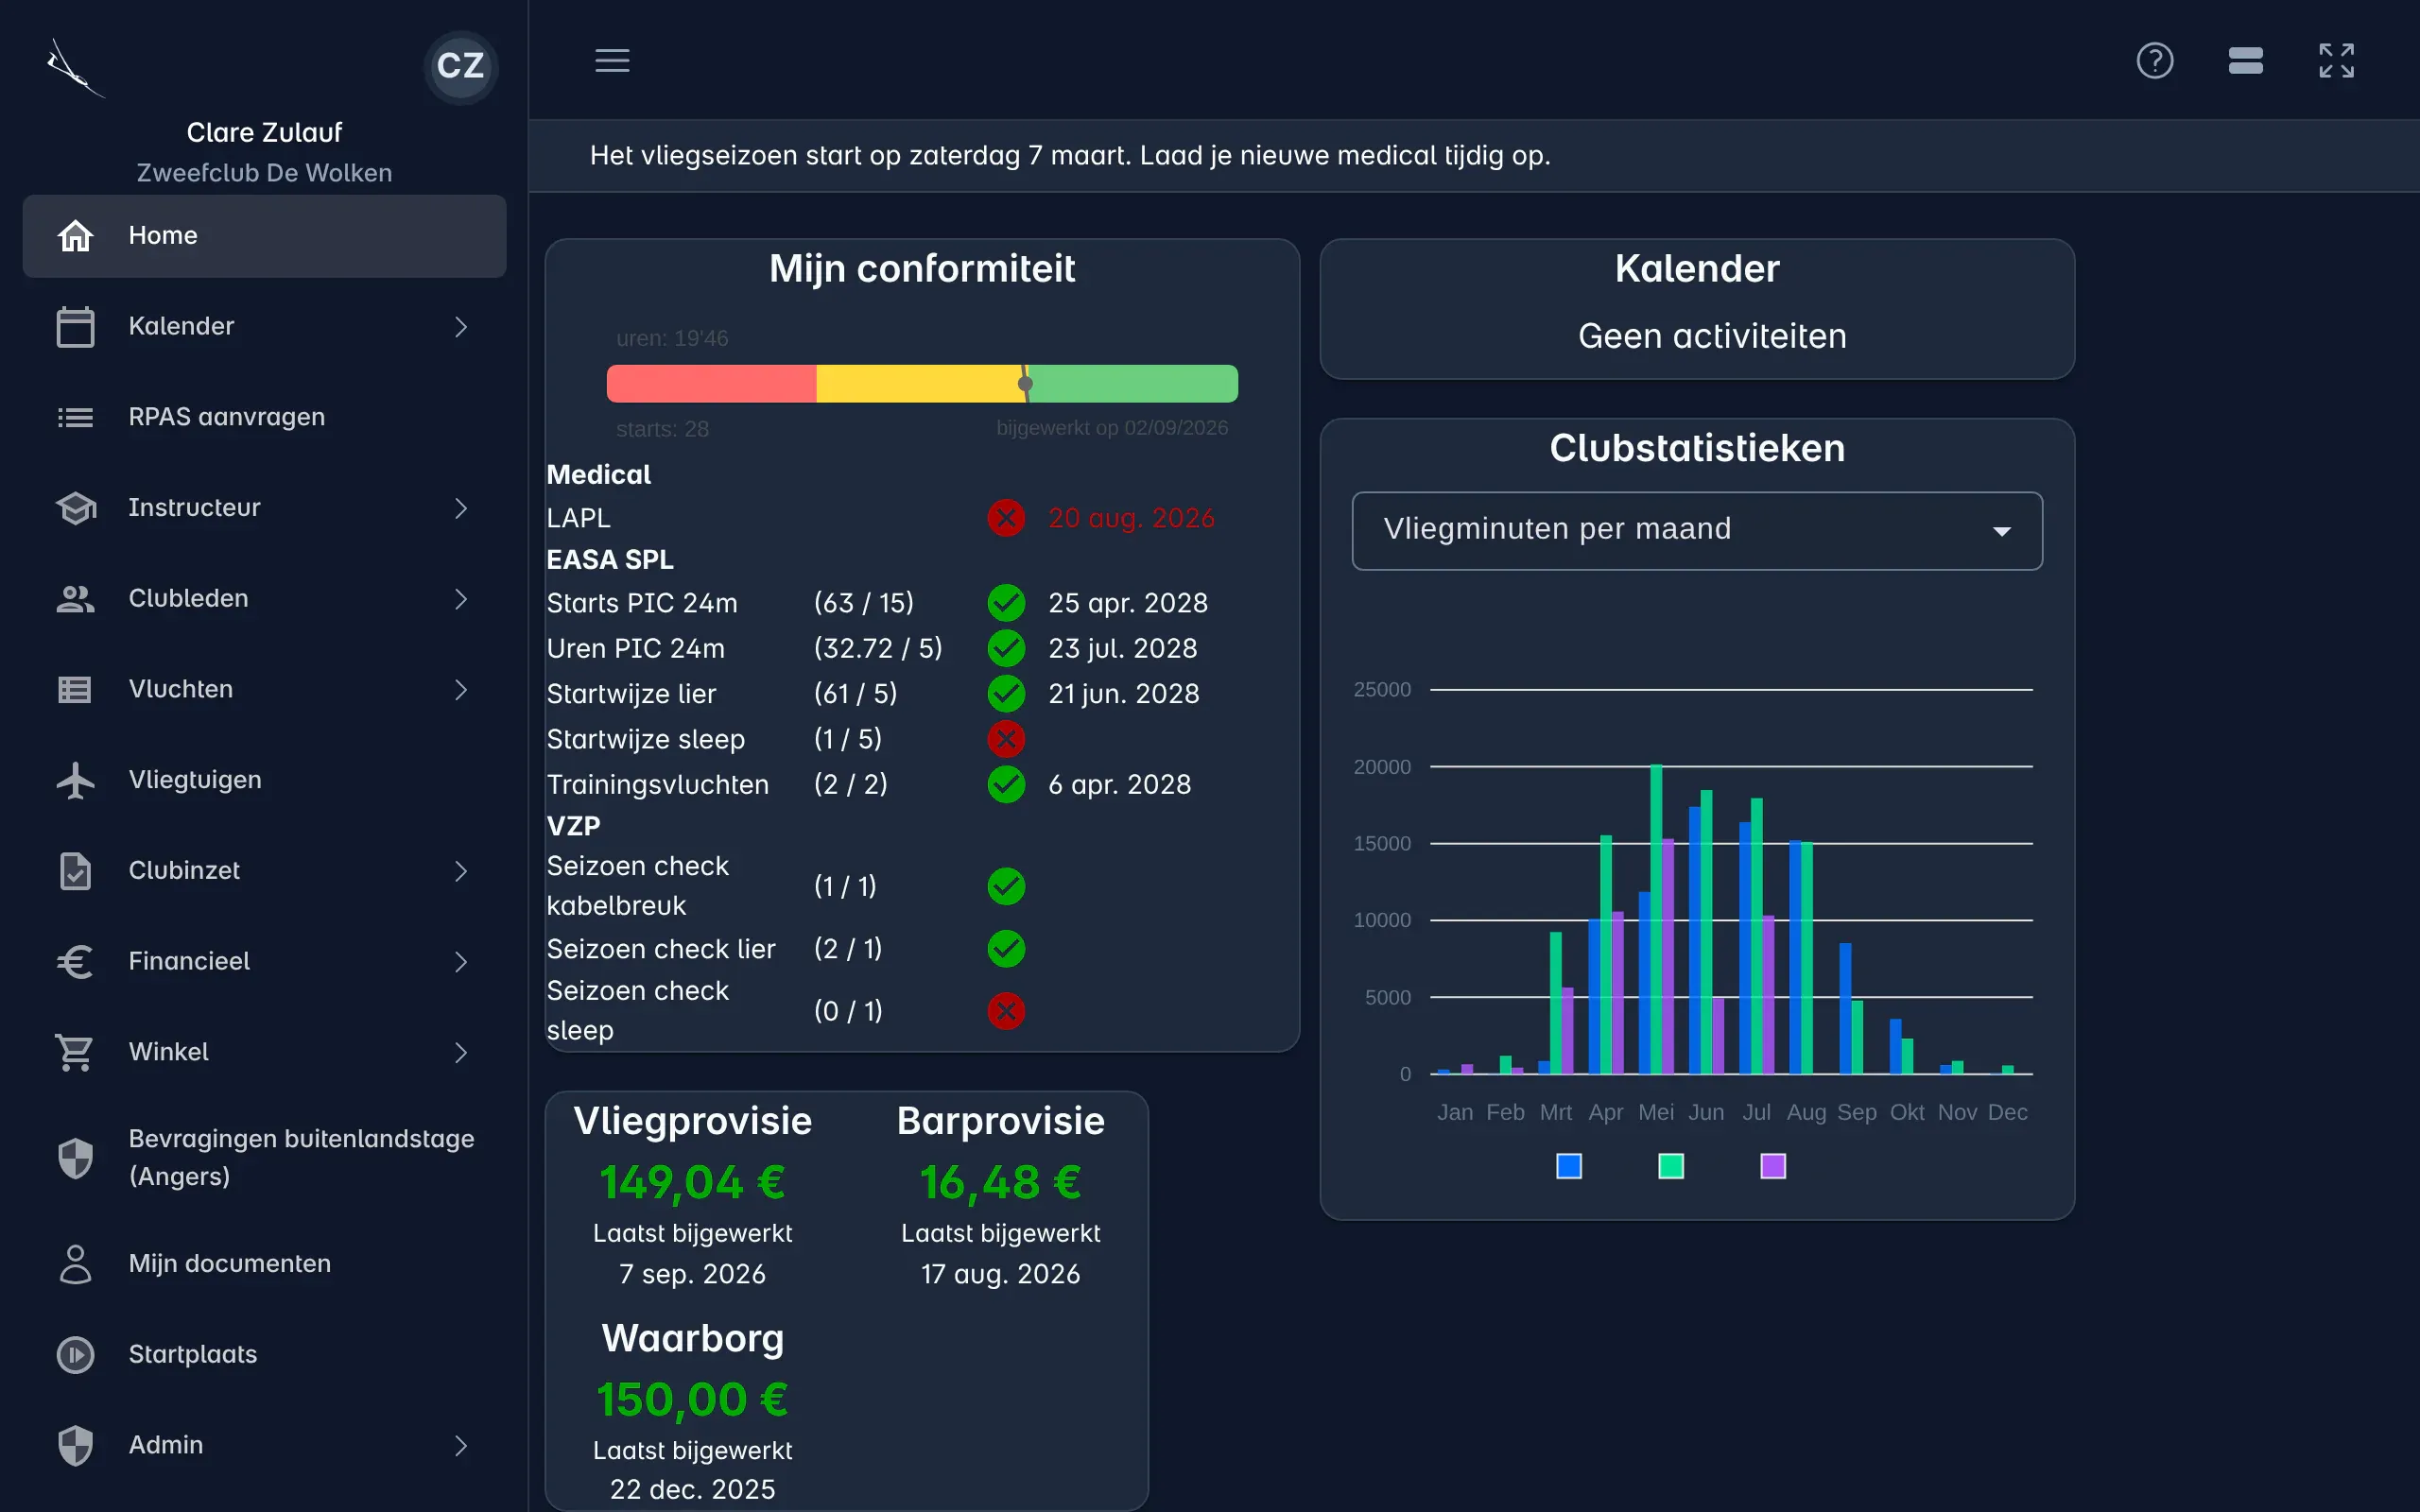2420x1512 pixels.
Task: Expand the Kalender sidebar chevron
Action: click(x=461, y=327)
